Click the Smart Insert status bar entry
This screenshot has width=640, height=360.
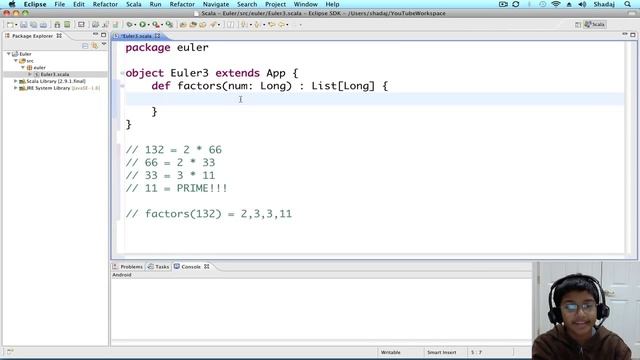tap(442, 352)
